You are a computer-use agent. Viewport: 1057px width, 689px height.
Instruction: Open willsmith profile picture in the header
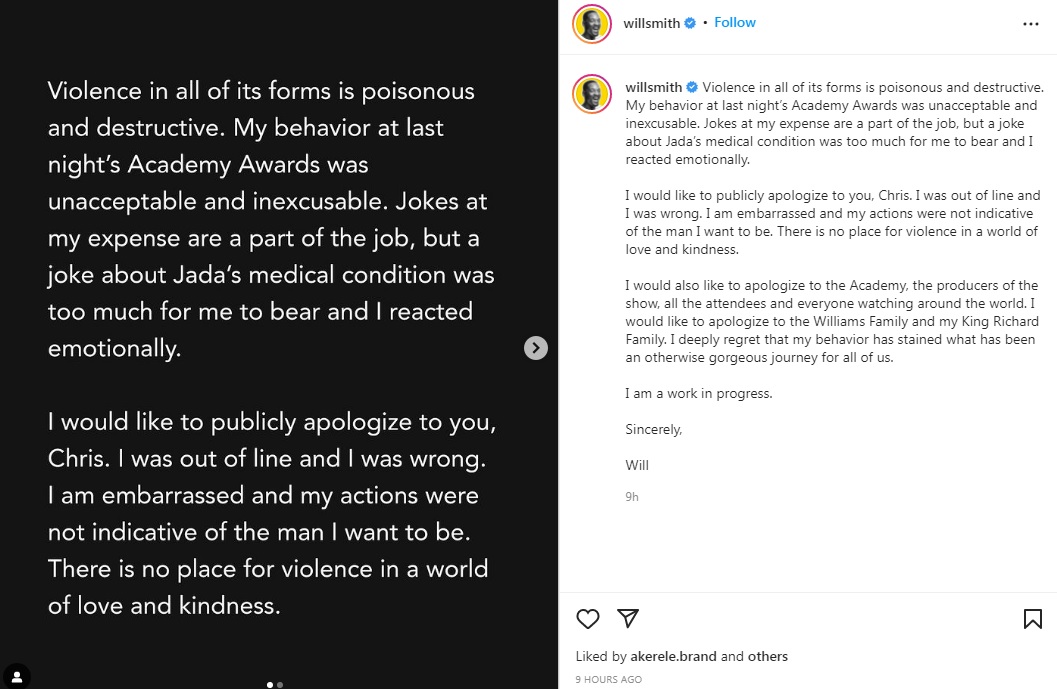click(592, 23)
